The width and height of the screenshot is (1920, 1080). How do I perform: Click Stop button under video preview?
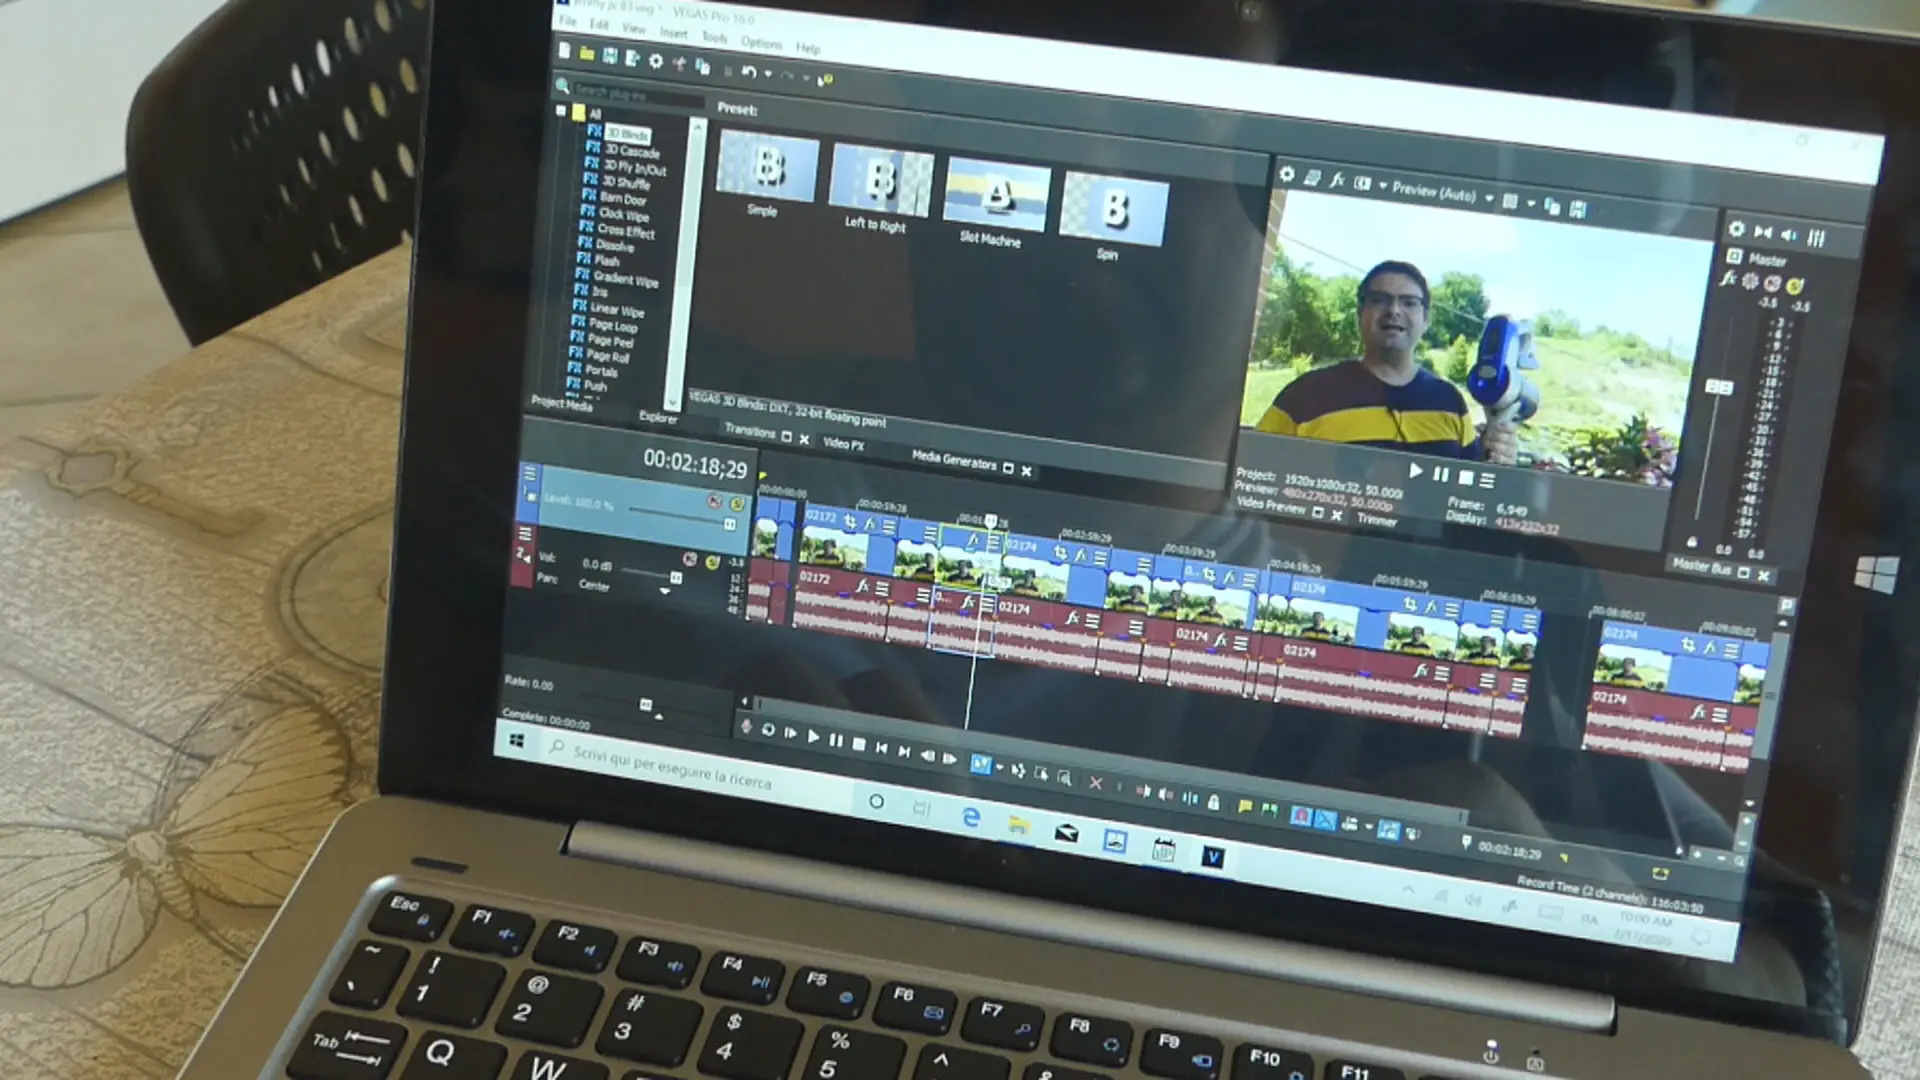1466,477
